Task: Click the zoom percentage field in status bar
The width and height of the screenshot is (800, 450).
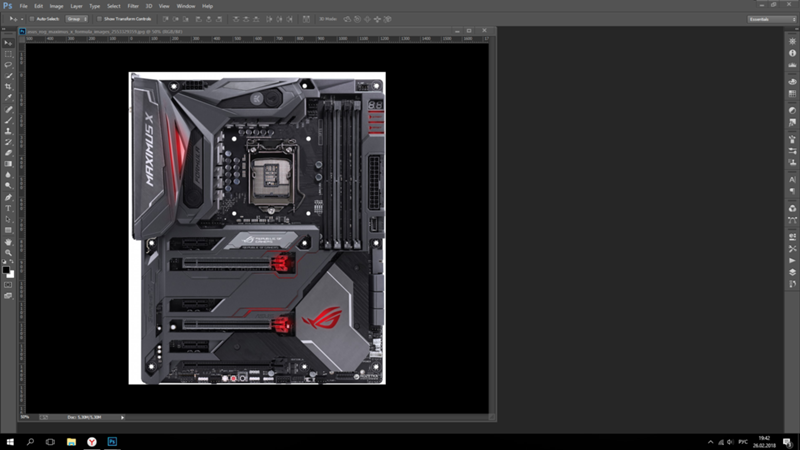Action: pyautogui.click(x=26, y=417)
